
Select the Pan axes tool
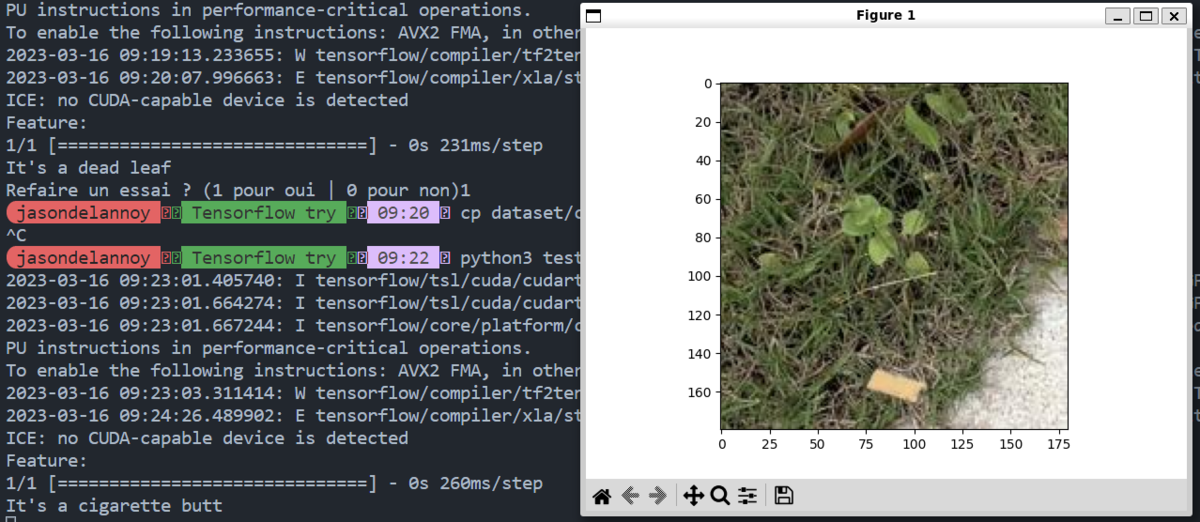point(692,496)
